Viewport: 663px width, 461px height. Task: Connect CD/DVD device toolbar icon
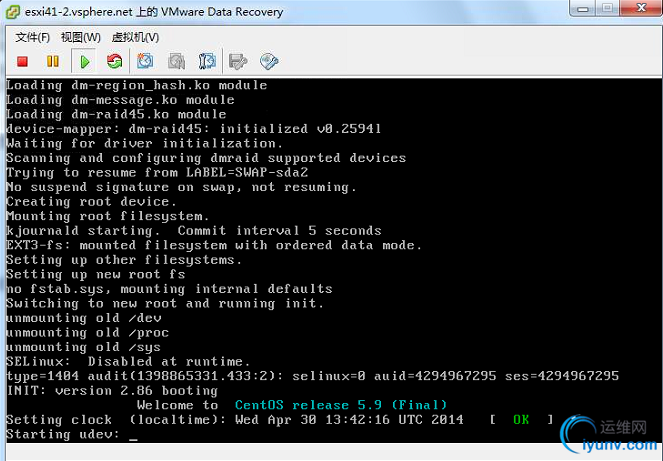(x=269, y=61)
